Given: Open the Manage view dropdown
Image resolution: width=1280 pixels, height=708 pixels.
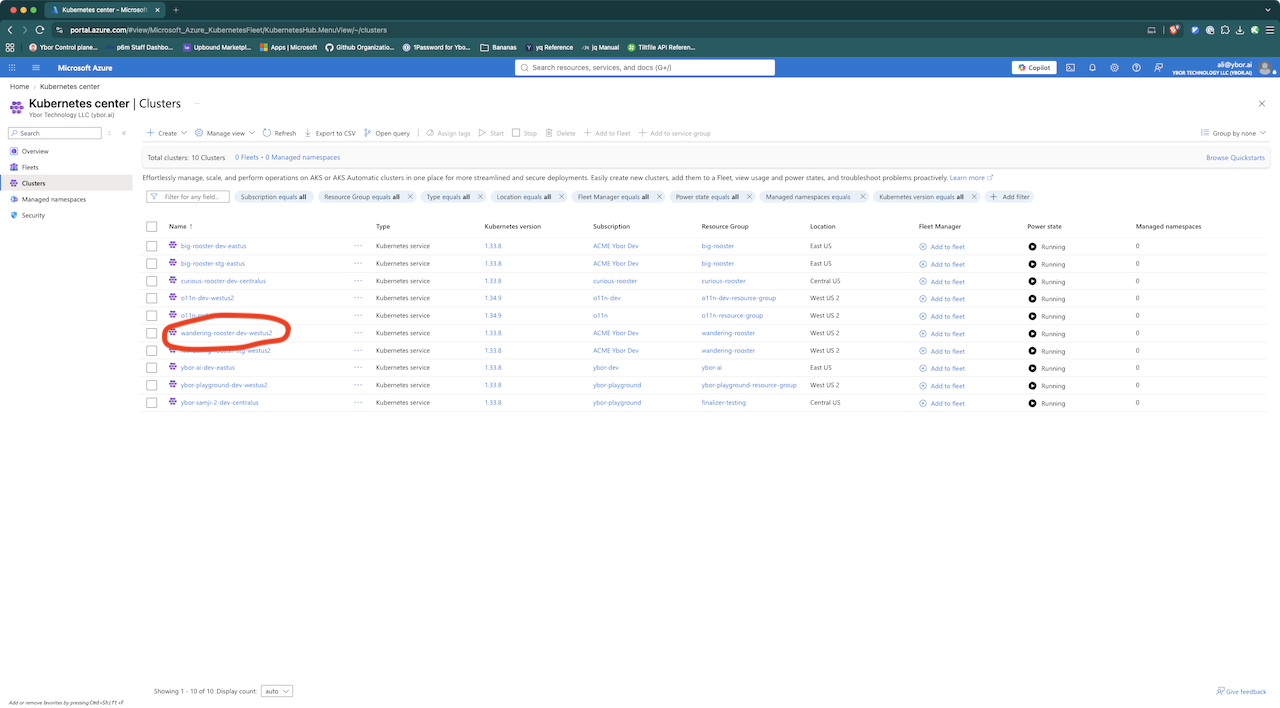Looking at the screenshot, I should pos(225,133).
